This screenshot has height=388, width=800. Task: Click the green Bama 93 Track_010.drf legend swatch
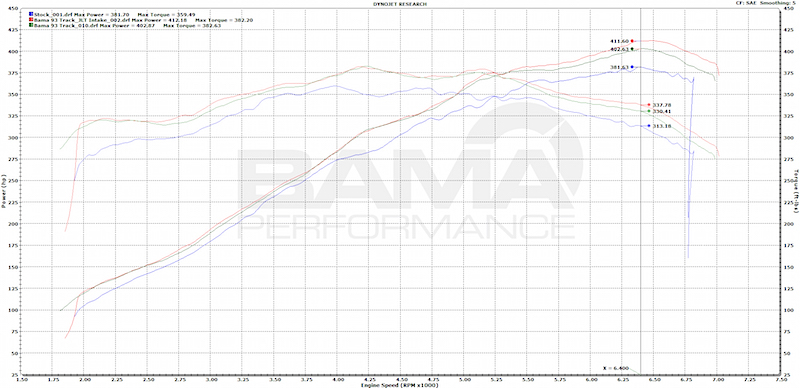tap(31, 25)
